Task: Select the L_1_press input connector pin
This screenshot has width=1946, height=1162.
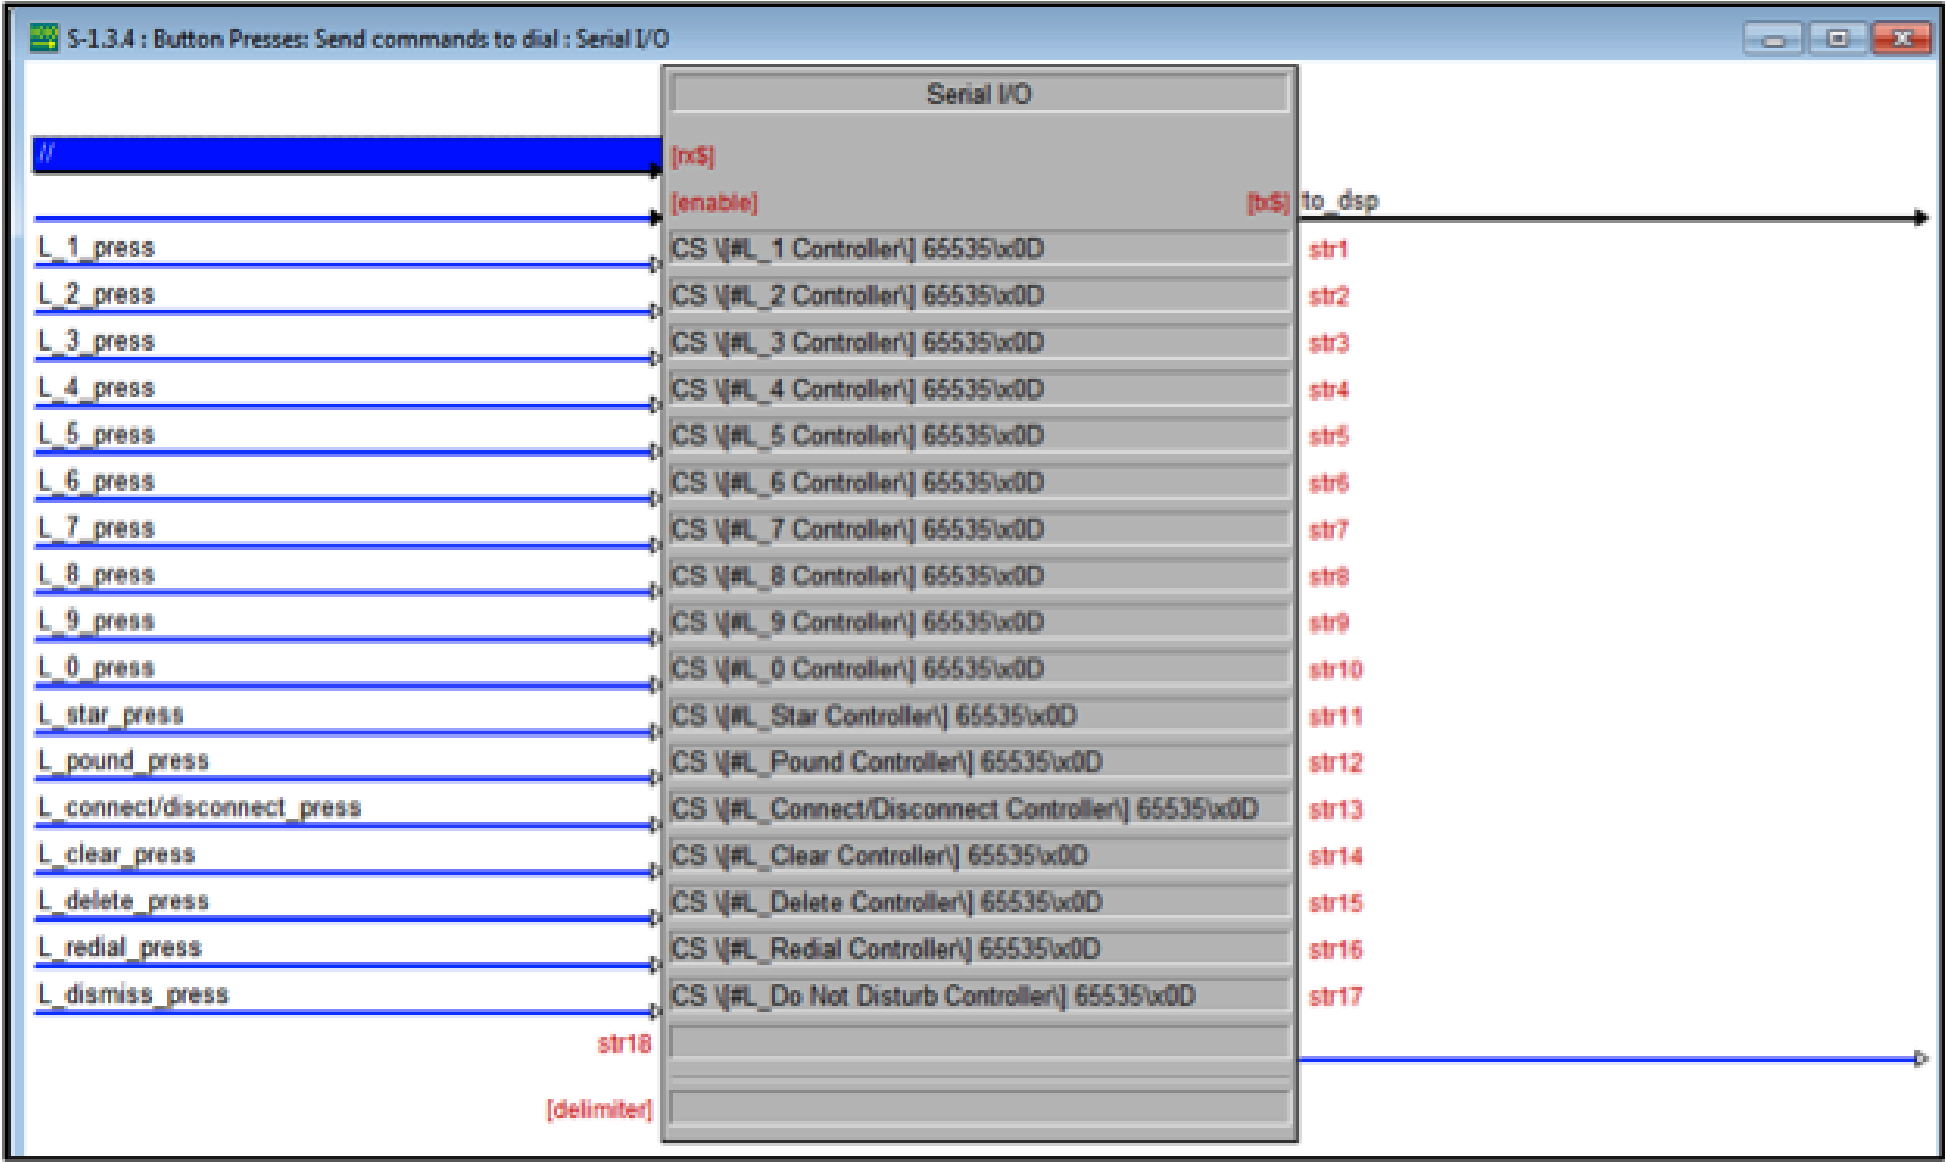Action: [655, 265]
